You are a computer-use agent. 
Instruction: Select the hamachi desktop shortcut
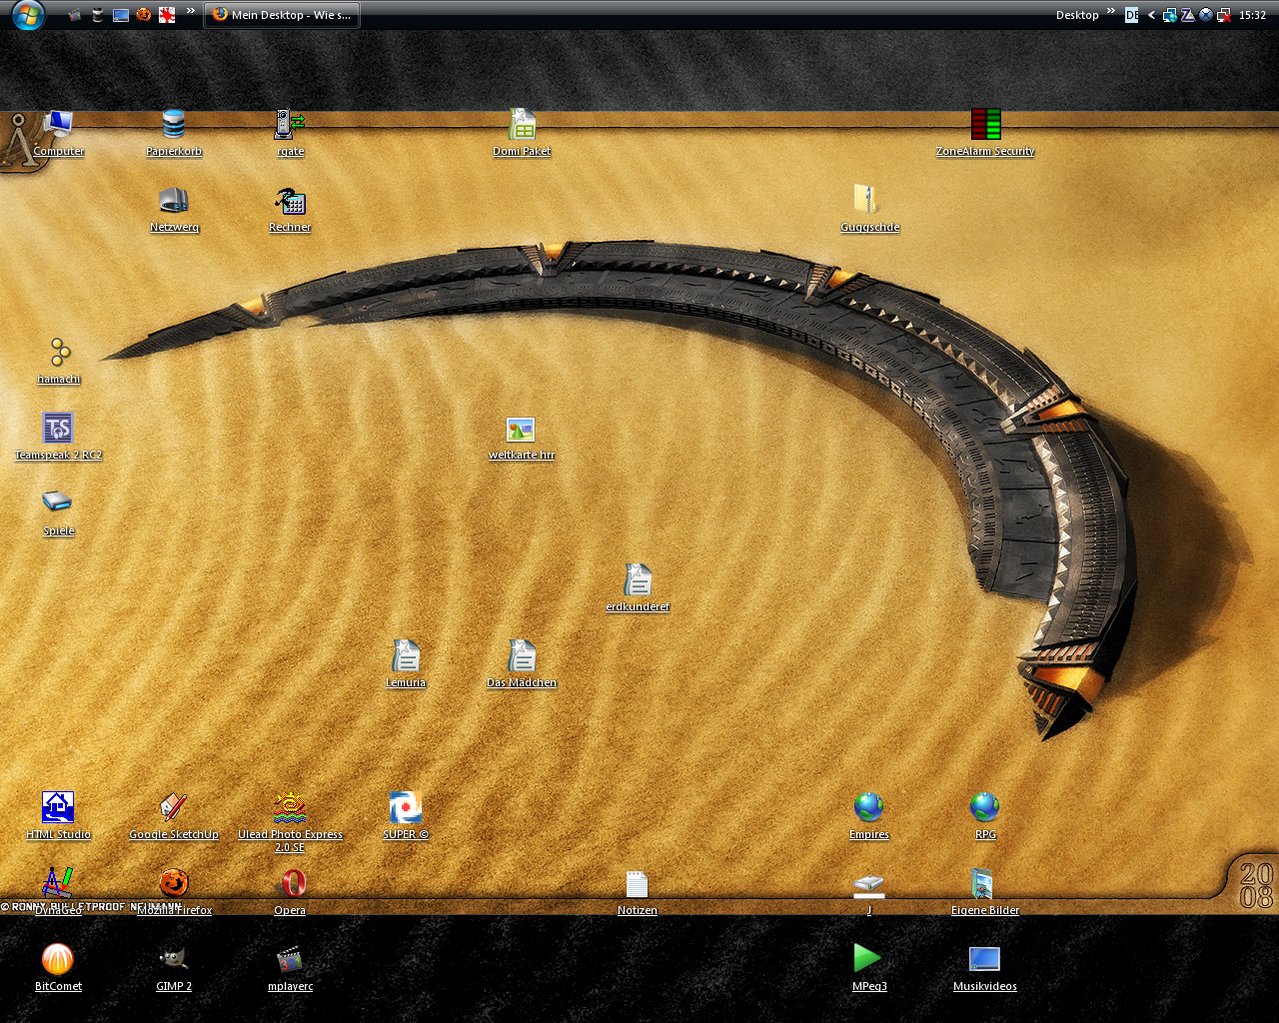[x=59, y=354]
